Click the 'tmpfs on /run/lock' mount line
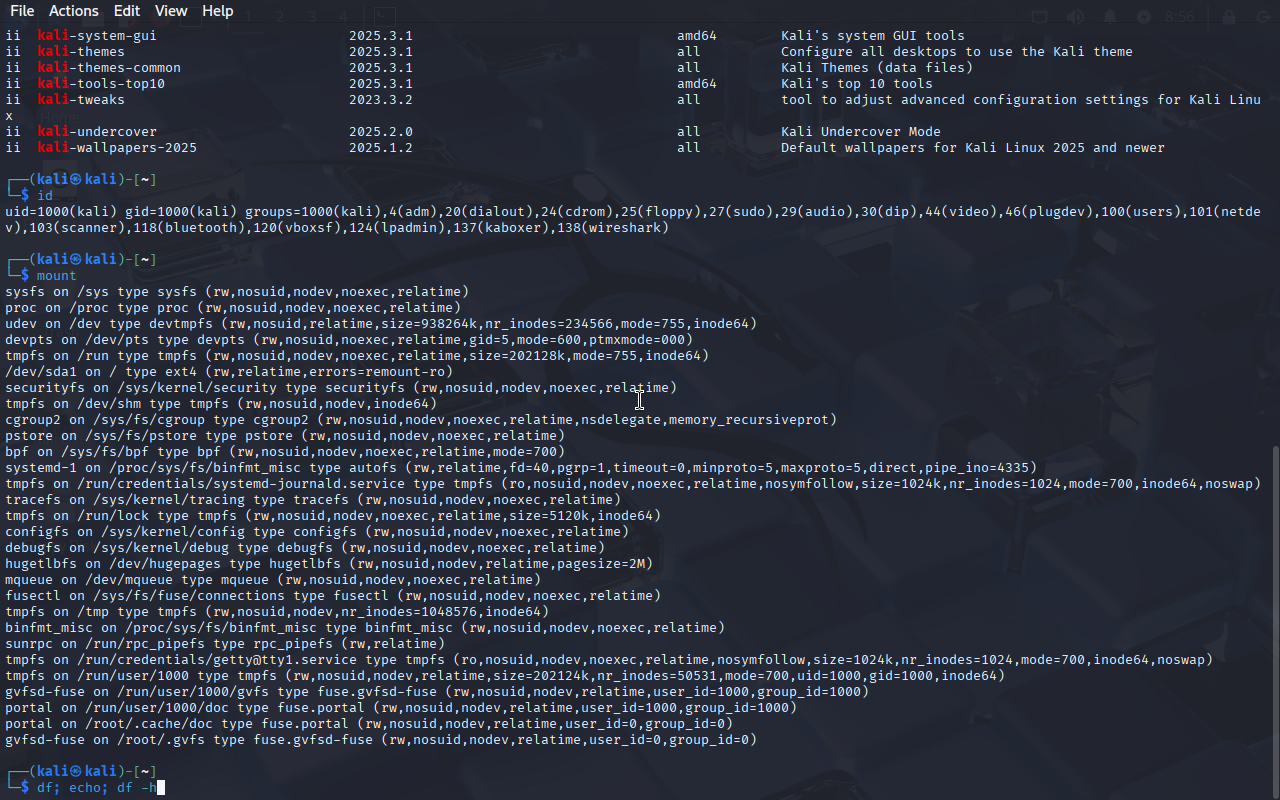Screen dimensions: 1280x800 333,516
